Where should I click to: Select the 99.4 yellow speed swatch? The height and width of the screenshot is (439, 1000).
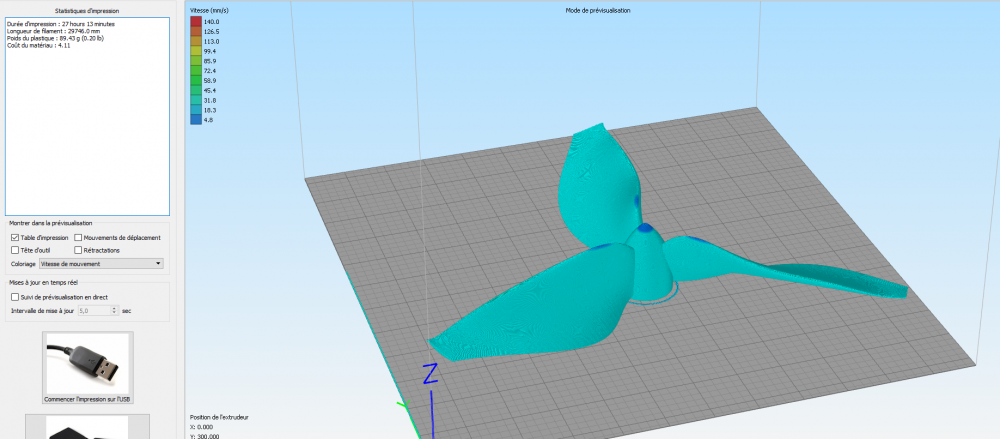coord(196,51)
